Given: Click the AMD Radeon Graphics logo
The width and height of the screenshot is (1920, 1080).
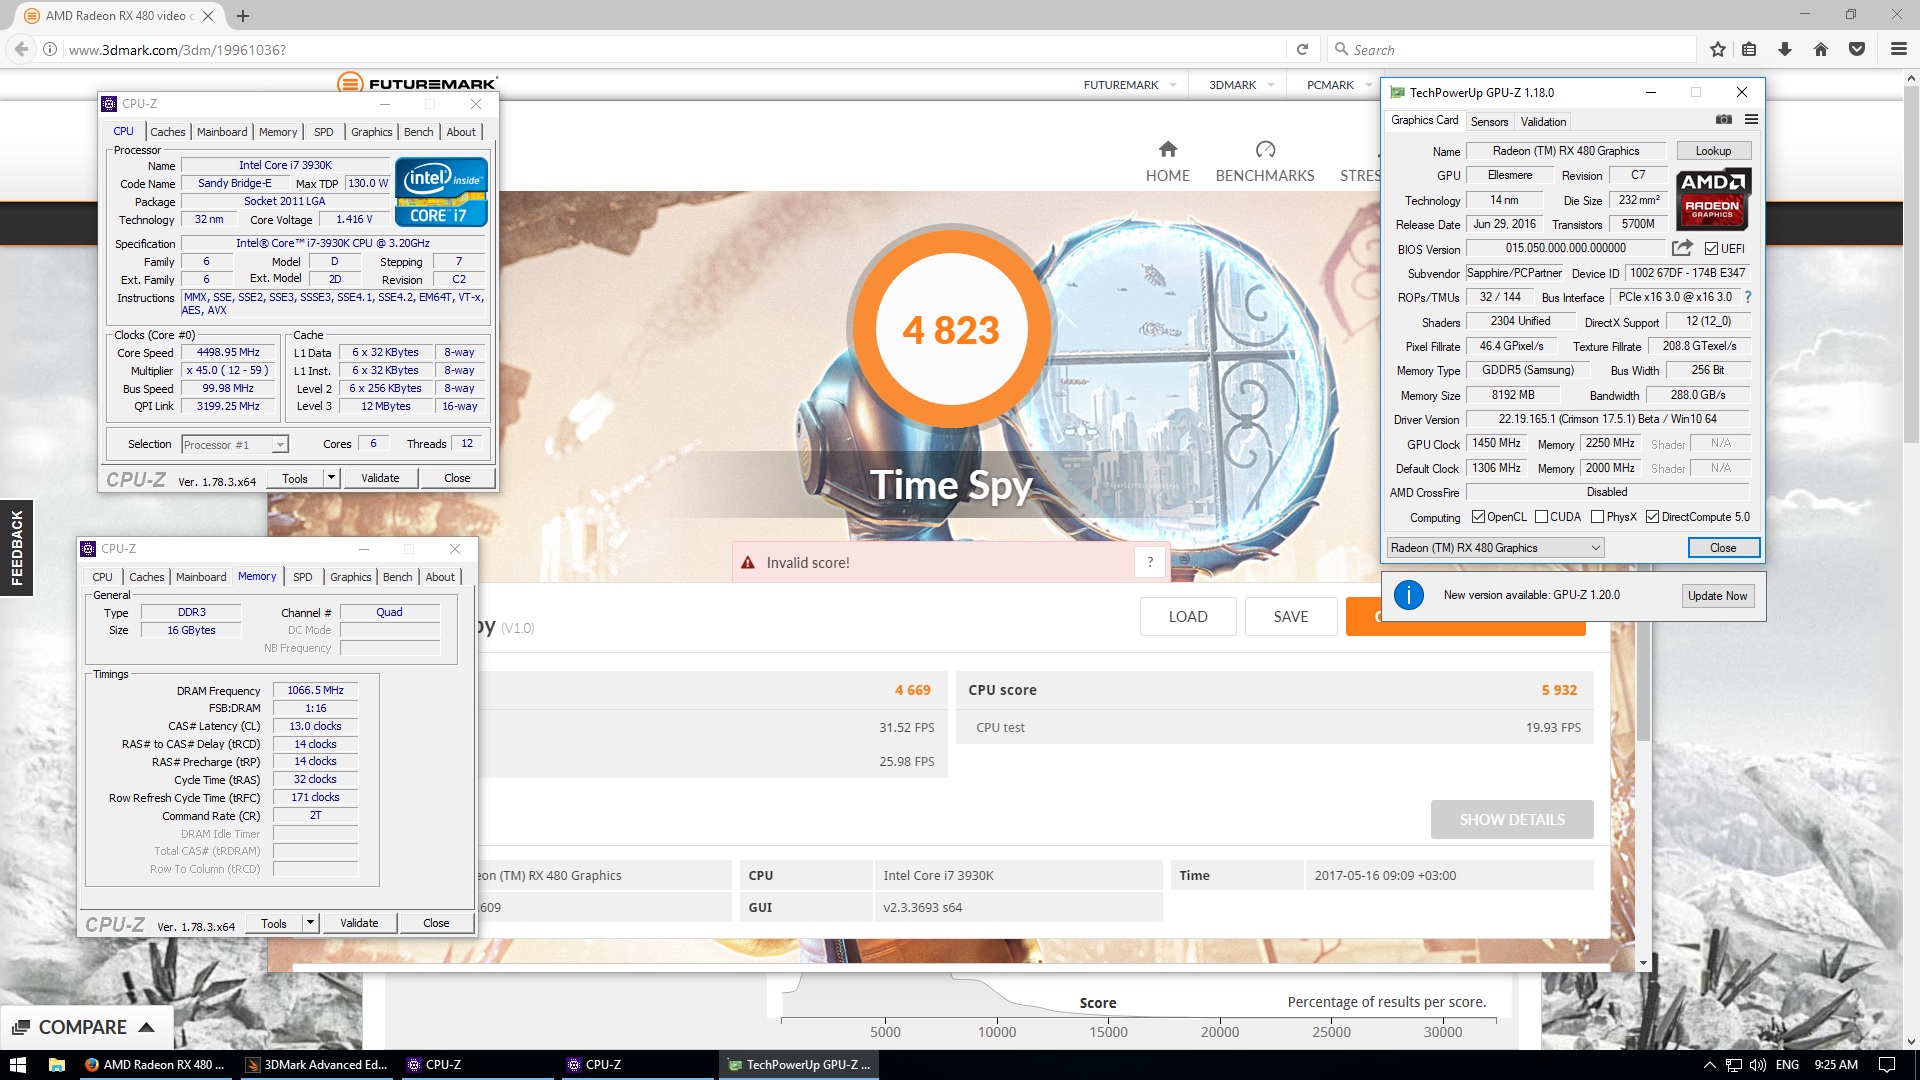Looking at the screenshot, I should tap(1712, 198).
